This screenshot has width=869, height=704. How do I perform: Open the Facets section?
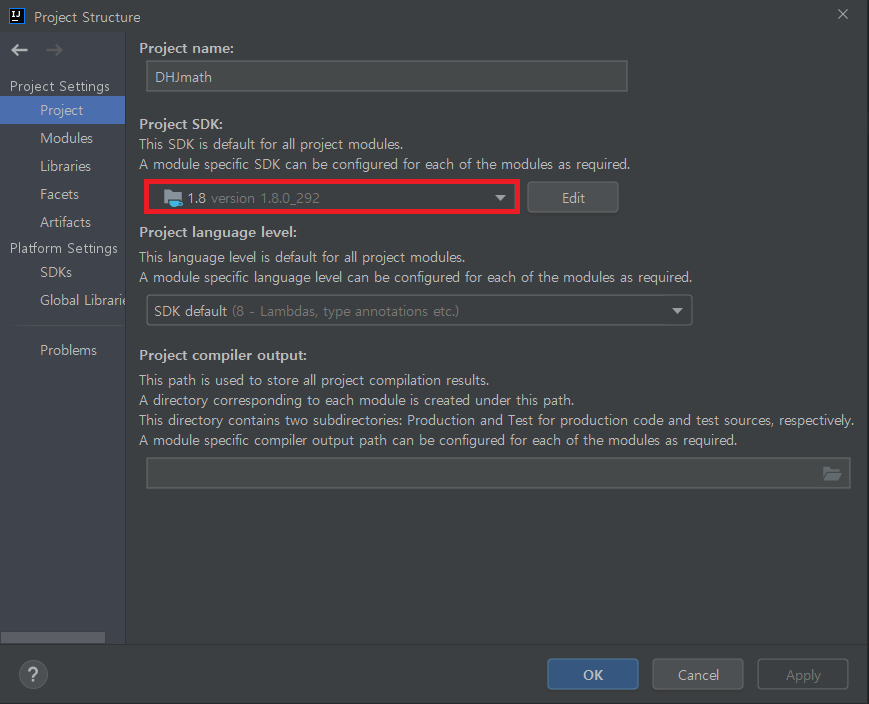59,194
